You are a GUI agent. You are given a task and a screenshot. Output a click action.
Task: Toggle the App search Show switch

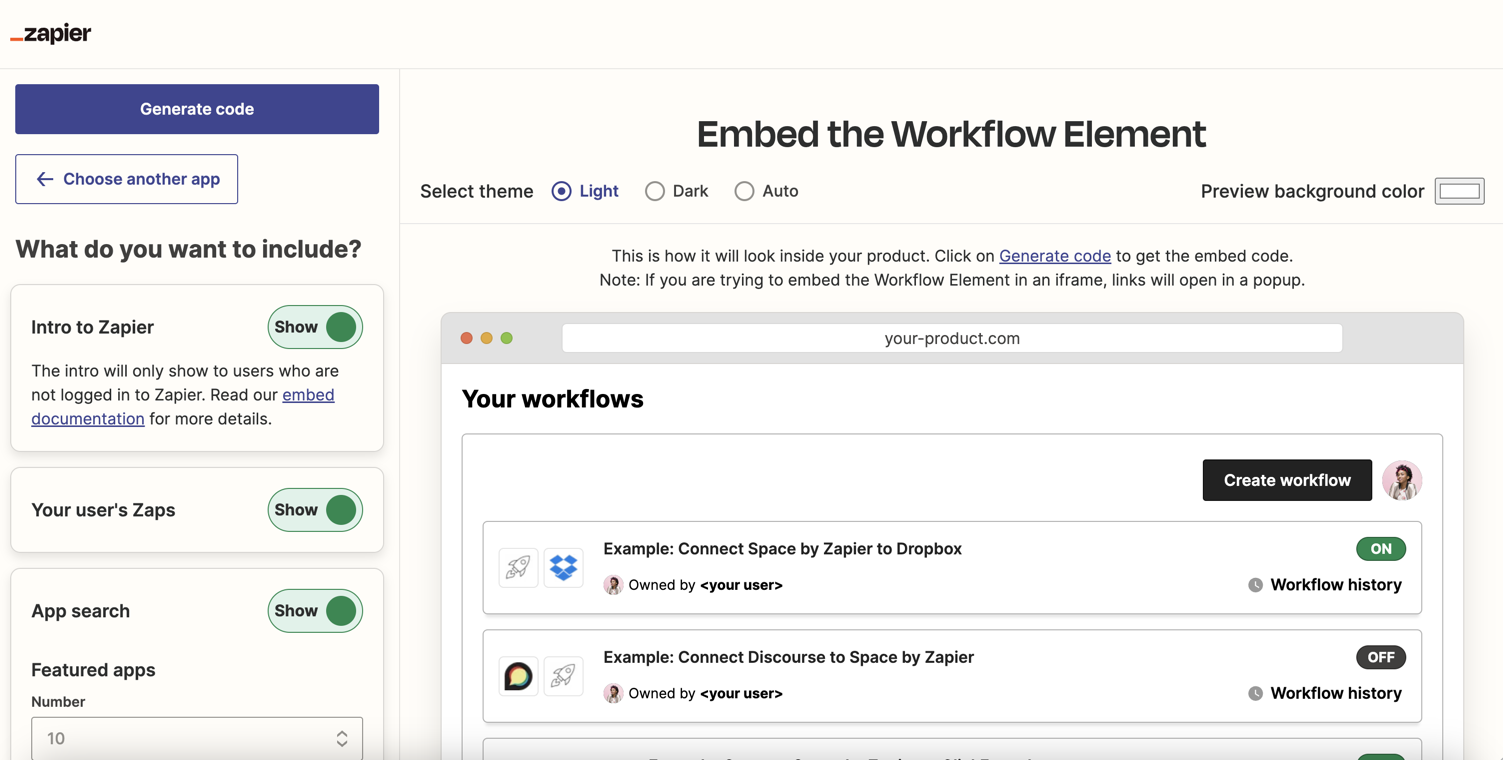pos(315,611)
